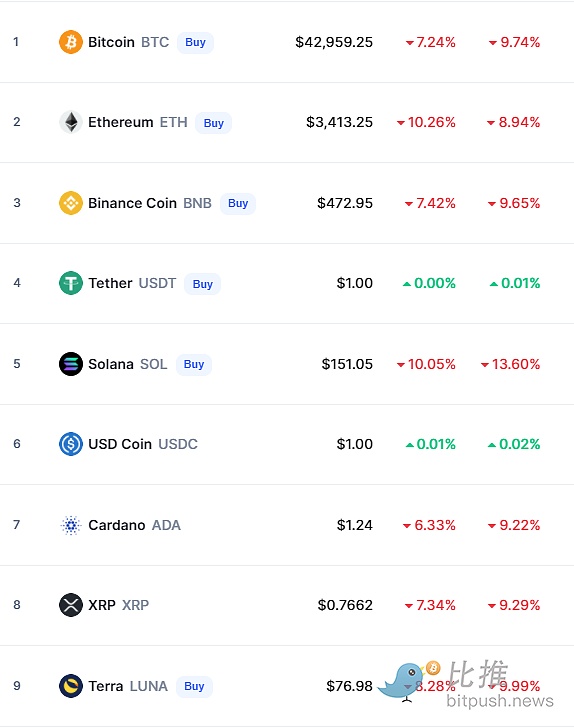574x728 pixels.
Task: Select the Bitcoin price $42,959.25
Action: (334, 42)
